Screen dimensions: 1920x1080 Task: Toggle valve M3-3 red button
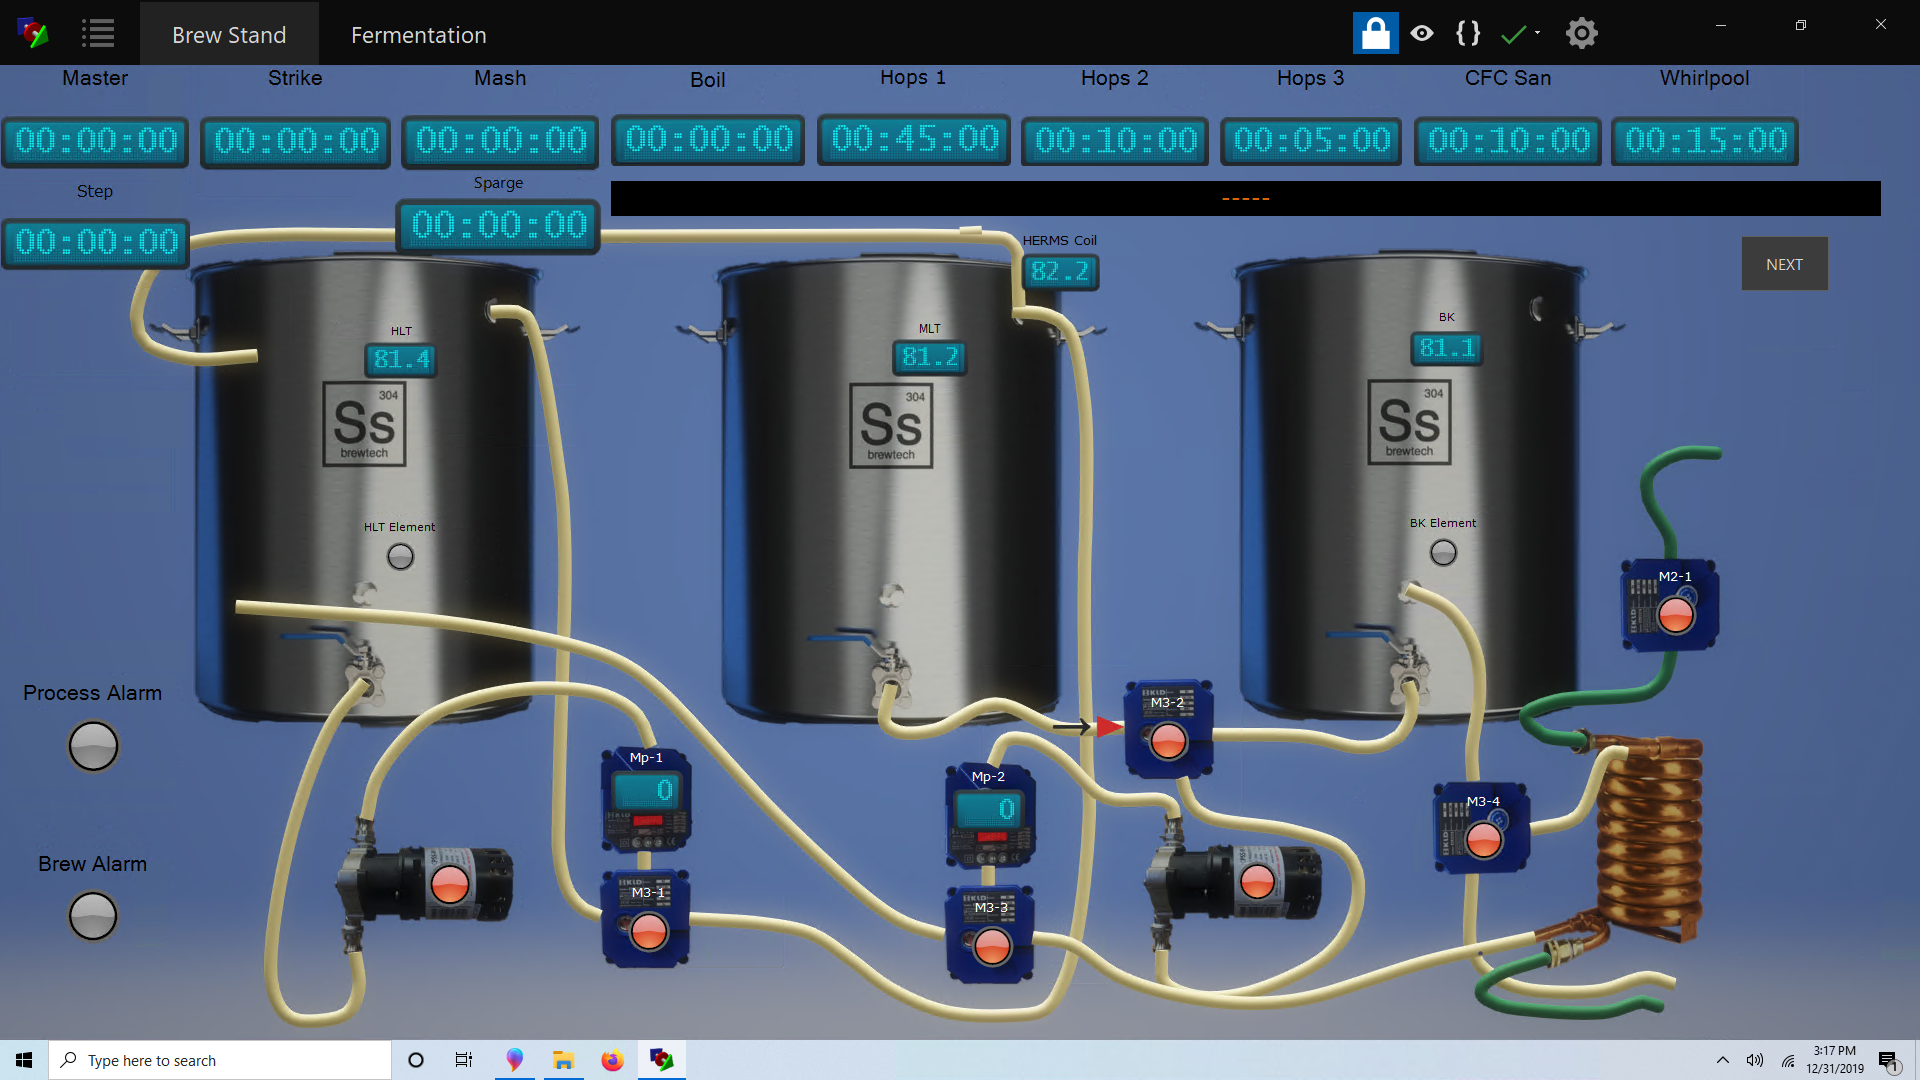[x=992, y=946]
